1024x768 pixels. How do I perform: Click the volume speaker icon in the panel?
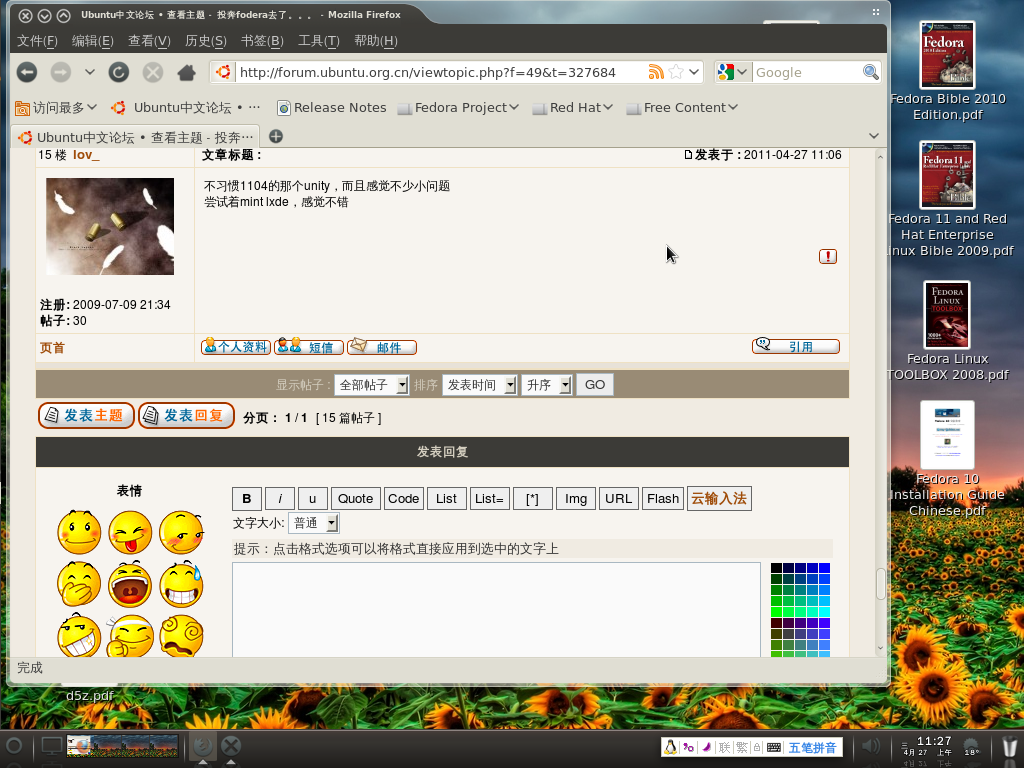click(x=871, y=746)
